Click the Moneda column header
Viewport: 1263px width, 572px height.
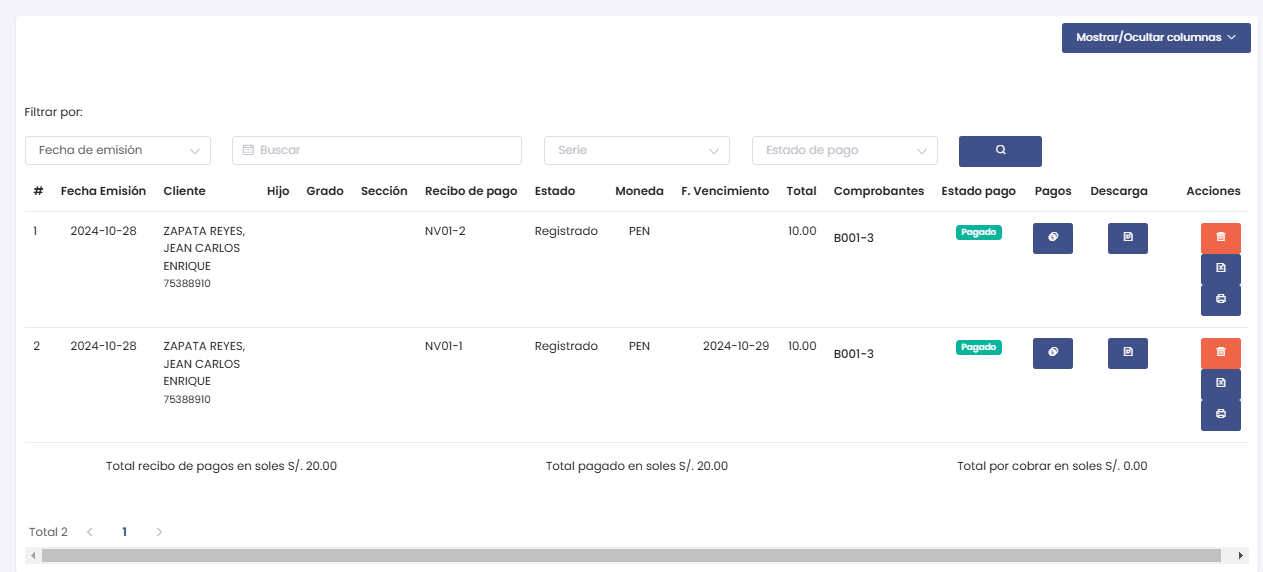[639, 191]
